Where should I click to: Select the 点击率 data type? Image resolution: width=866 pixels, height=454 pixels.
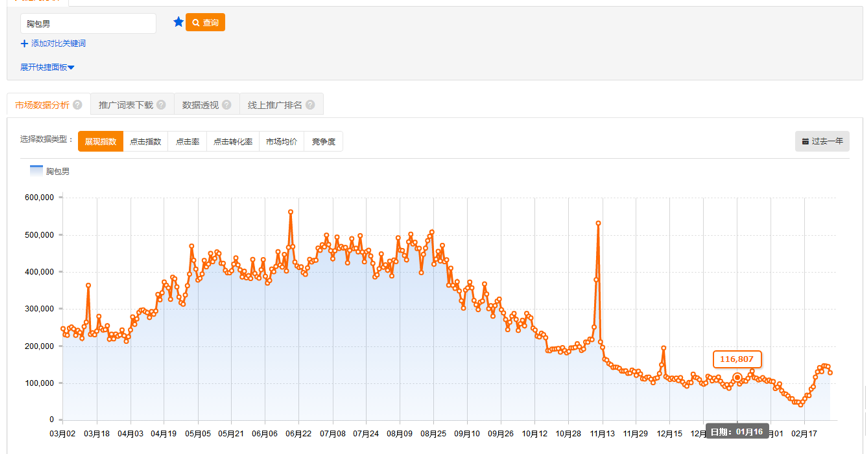click(187, 142)
